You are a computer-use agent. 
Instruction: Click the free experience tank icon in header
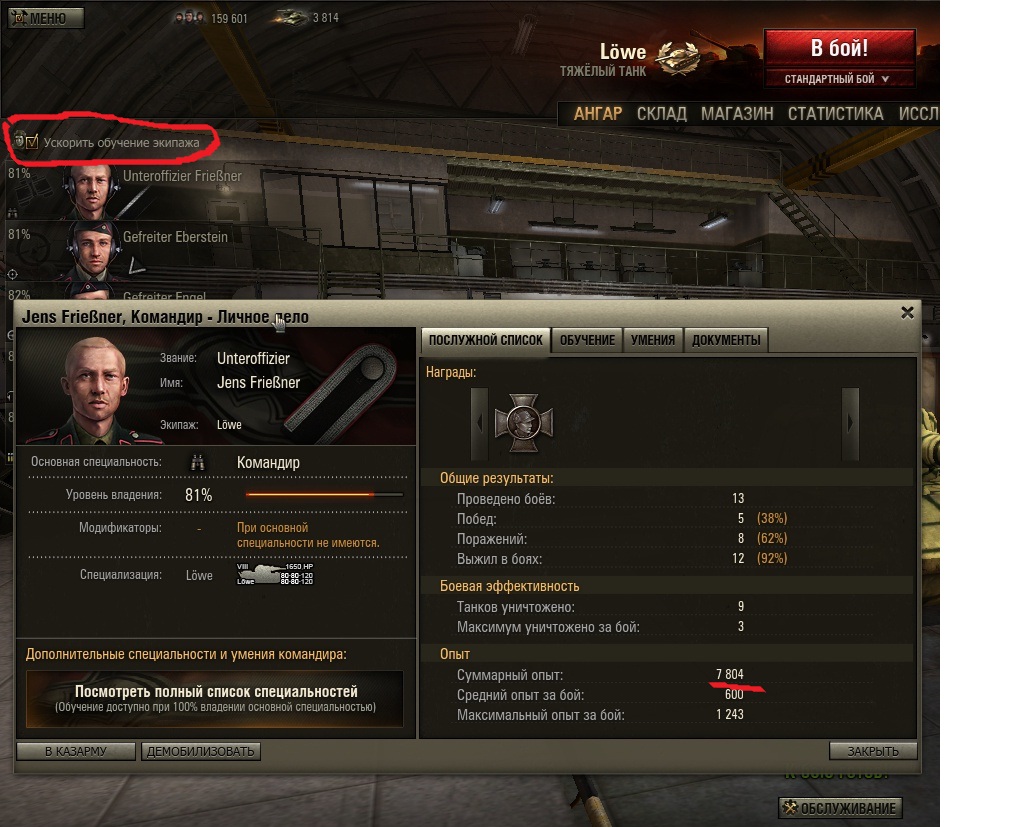(x=291, y=18)
